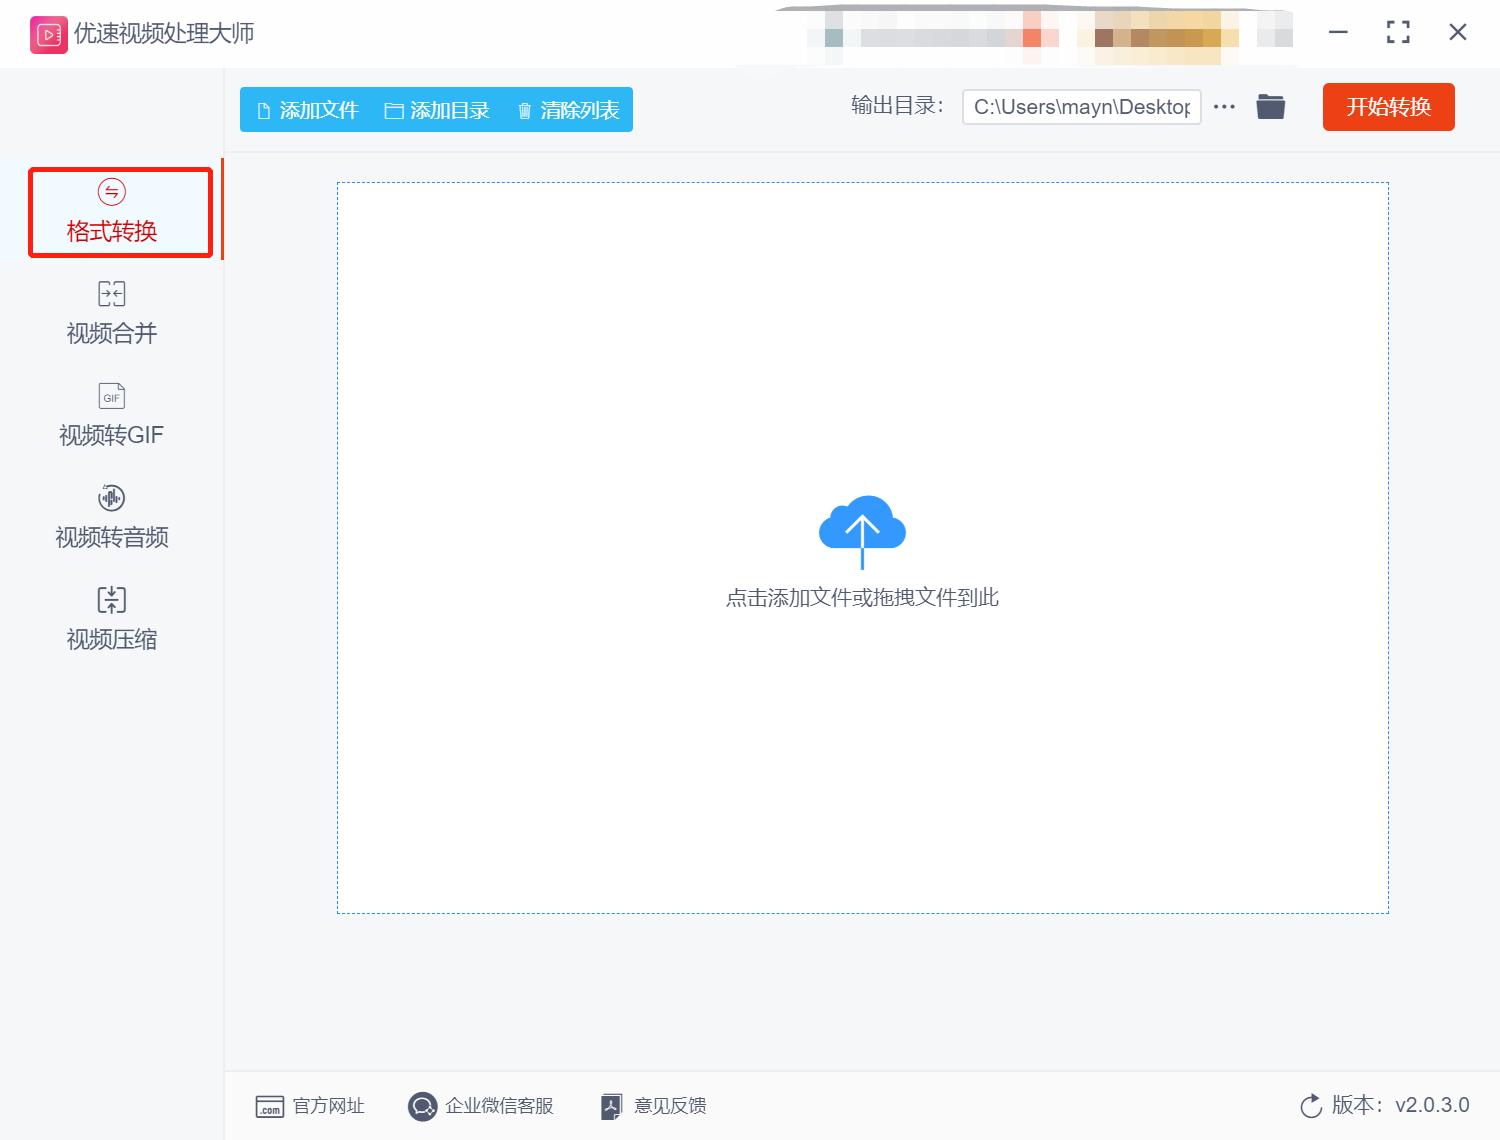Open the 官方网址 official website link
Viewport: 1500px width, 1140px height.
coord(269,1106)
